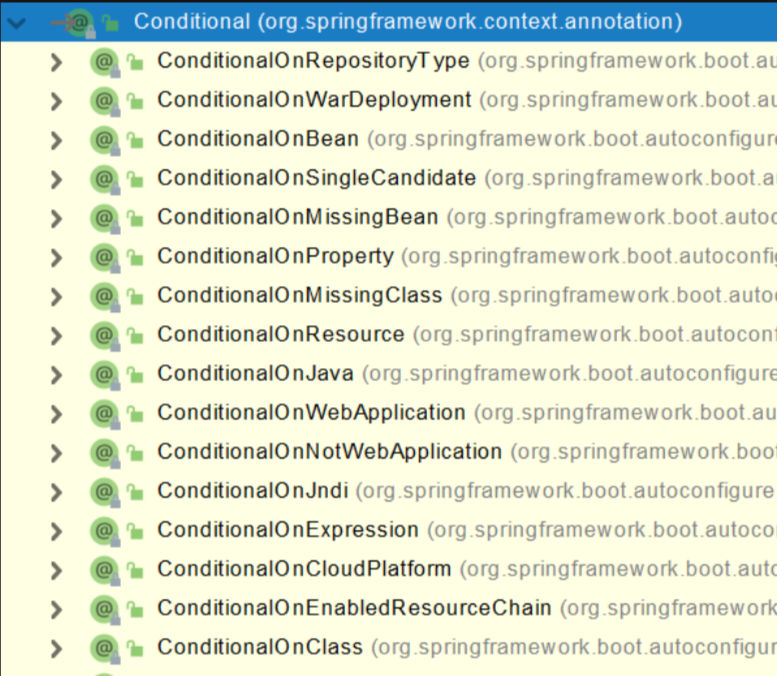
Task: Expand ConditionalOnJava node
Action: coord(56,376)
